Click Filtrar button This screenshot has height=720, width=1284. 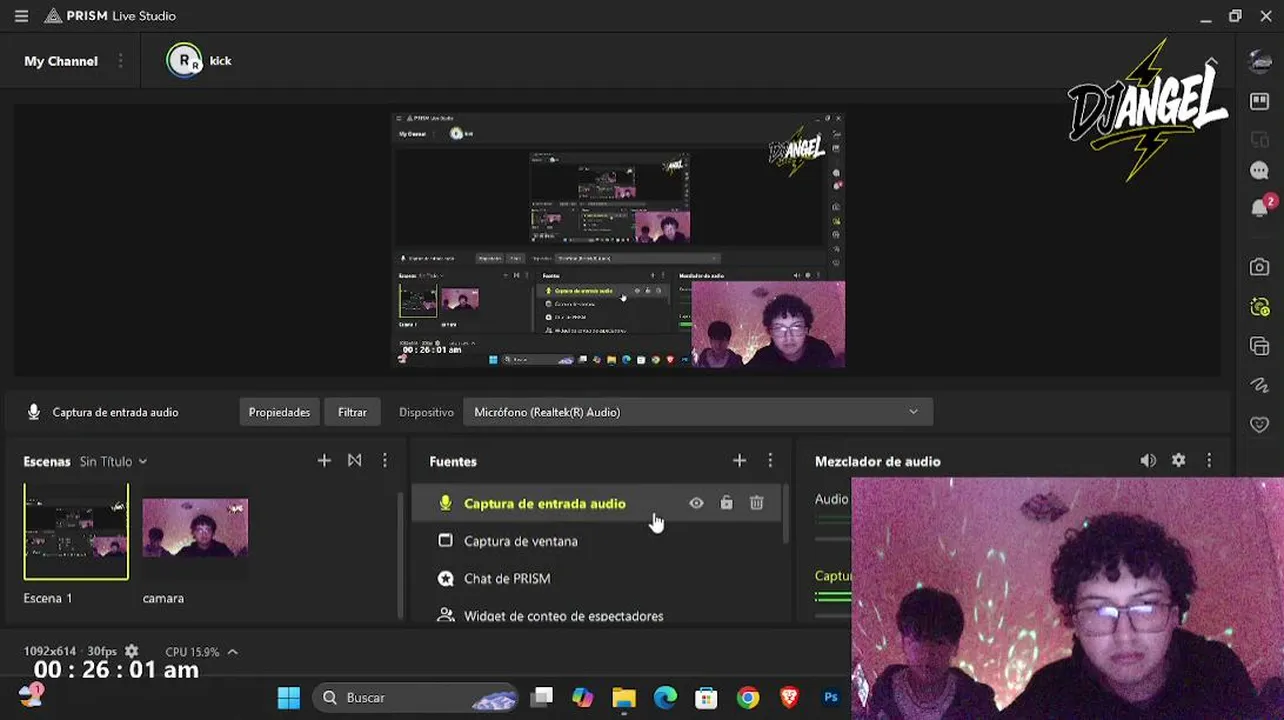(352, 412)
